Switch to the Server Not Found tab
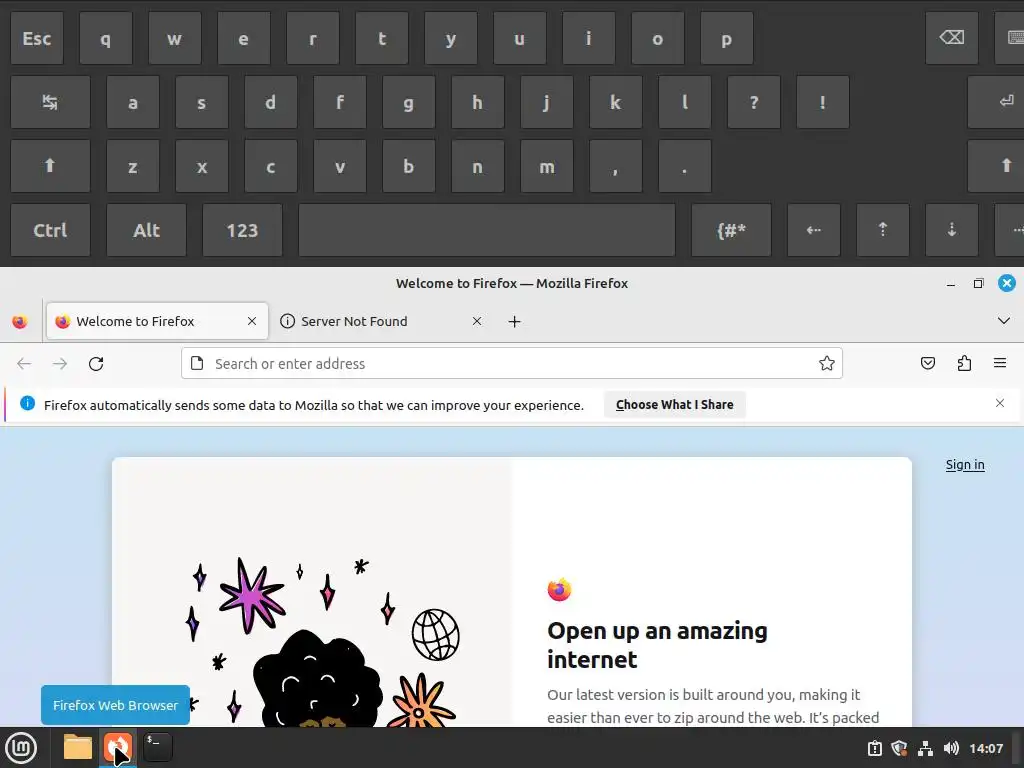Image resolution: width=1024 pixels, height=768 pixels. pyautogui.click(x=381, y=321)
